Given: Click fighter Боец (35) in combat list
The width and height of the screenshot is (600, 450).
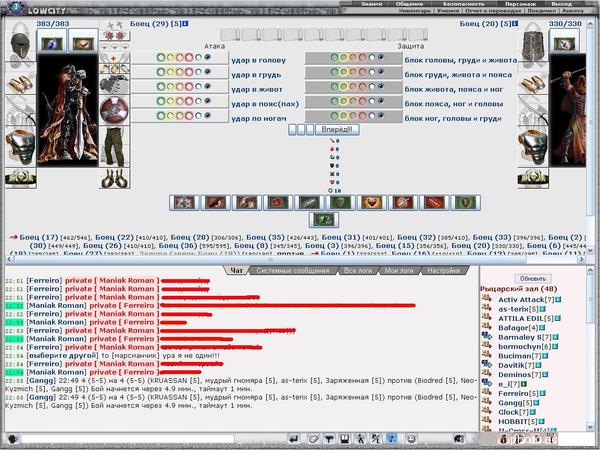Looking at the screenshot, I should (x=266, y=237).
